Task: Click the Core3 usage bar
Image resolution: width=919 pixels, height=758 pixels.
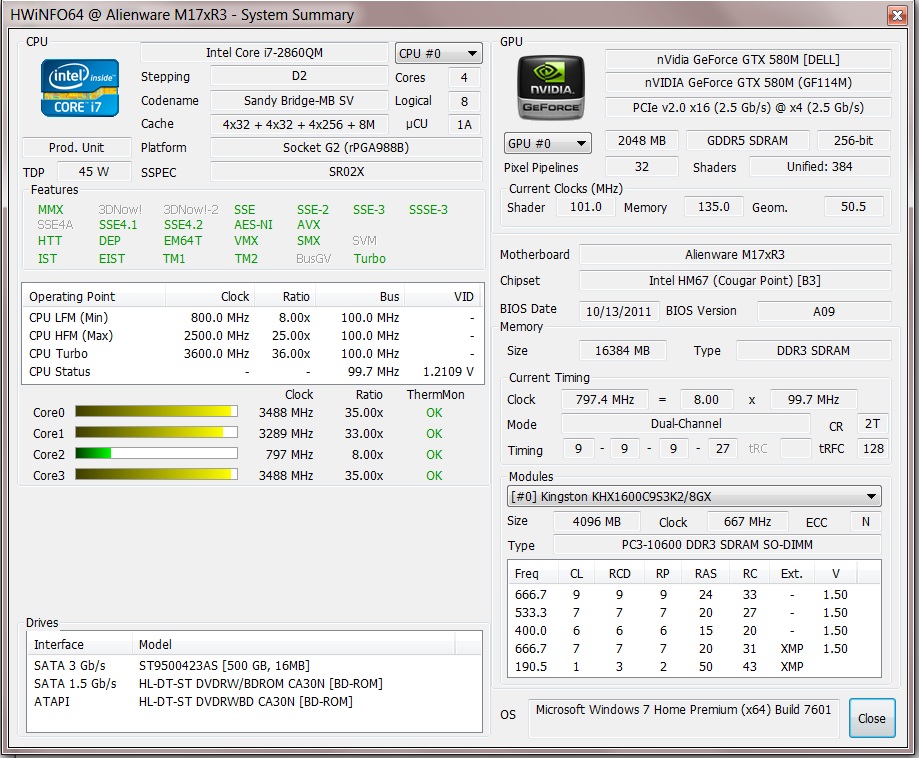Action: pyautogui.click(x=156, y=475)
